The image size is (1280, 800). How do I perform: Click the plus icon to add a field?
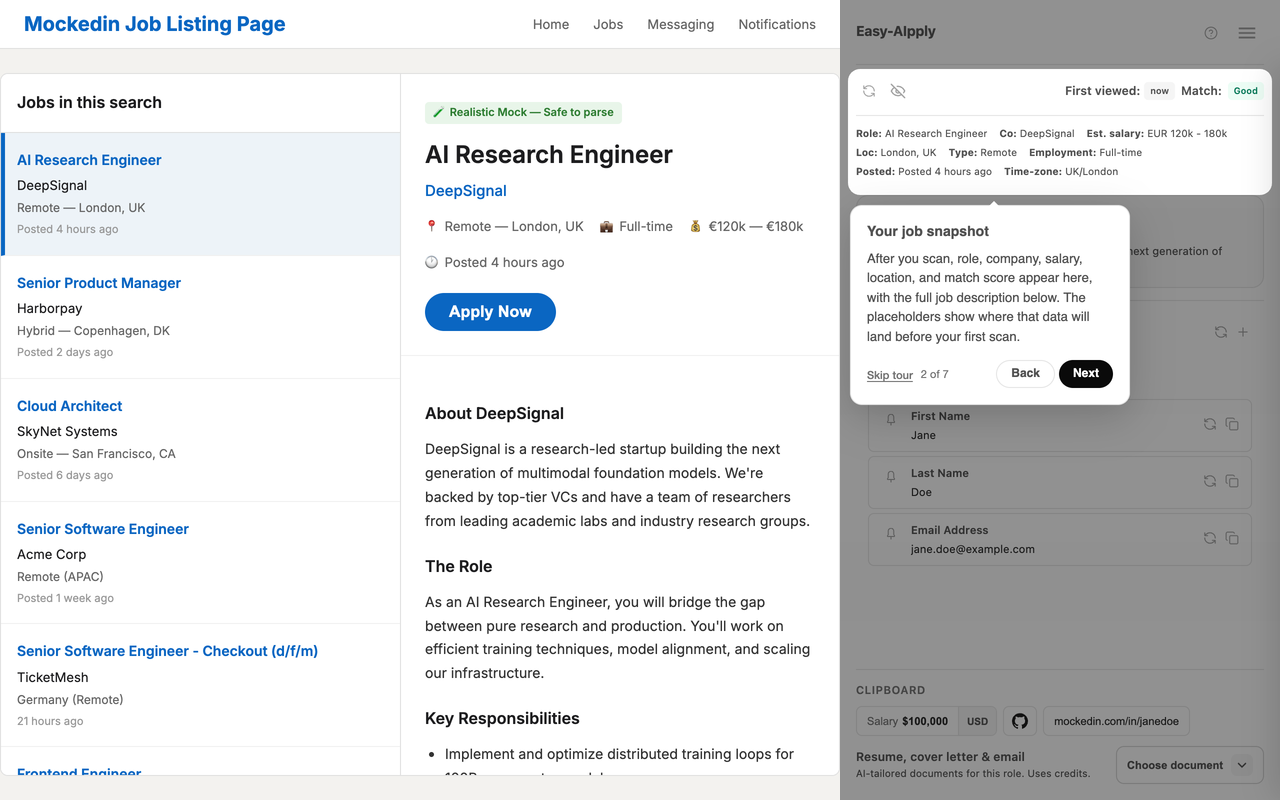click(1243, 332)
